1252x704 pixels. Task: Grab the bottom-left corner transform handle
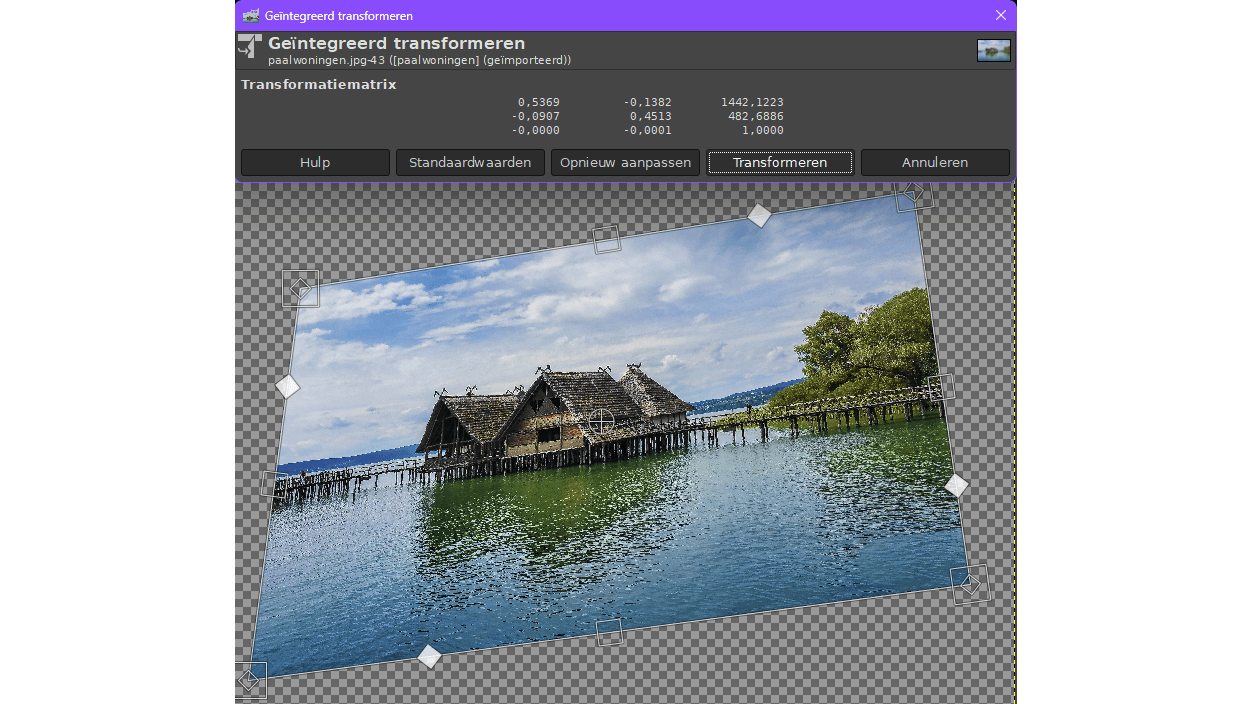pyautogui.click(x=249, y=680)
